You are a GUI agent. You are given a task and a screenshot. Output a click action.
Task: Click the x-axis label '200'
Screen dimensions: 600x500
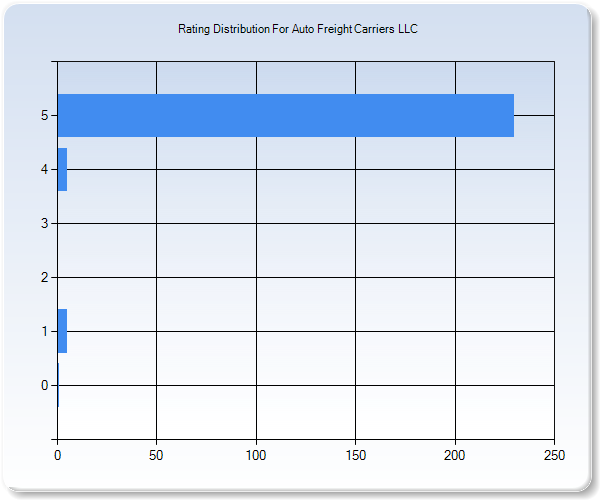coord(455,455)
